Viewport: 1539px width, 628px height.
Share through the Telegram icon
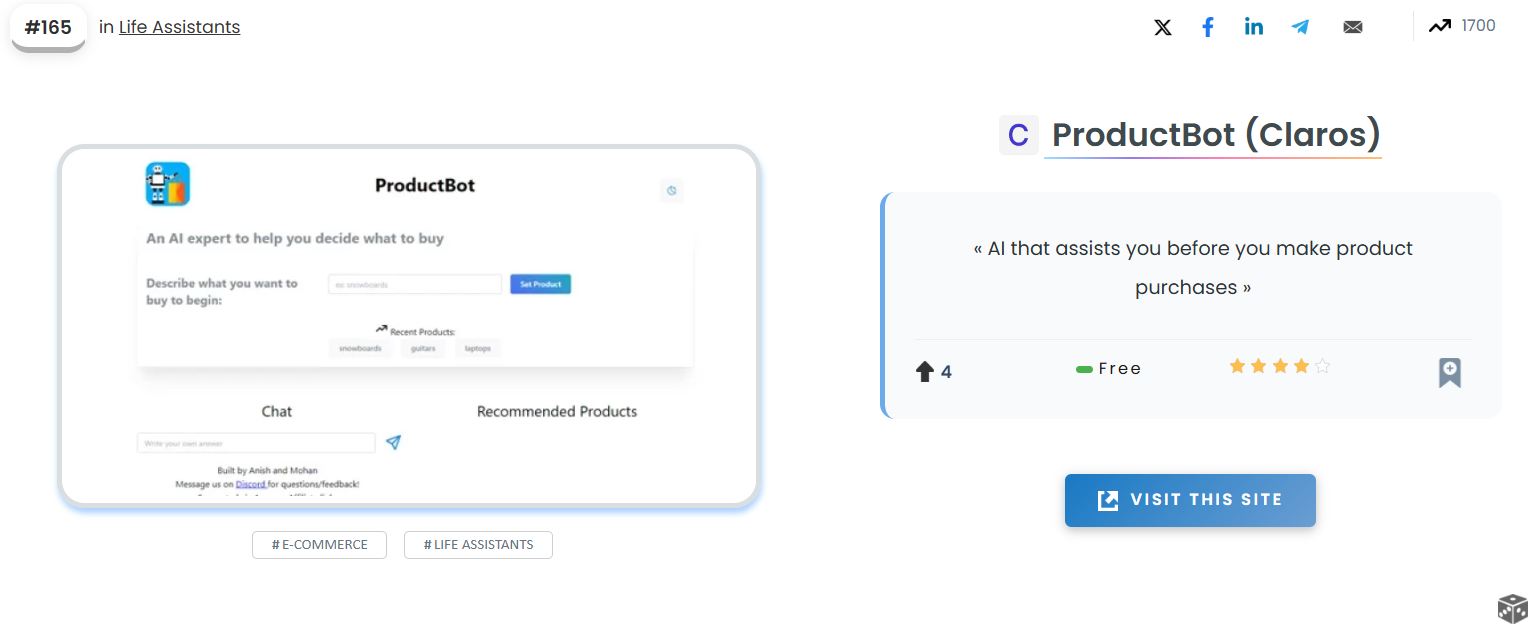pyautogui.click(x=1300, y=27)
